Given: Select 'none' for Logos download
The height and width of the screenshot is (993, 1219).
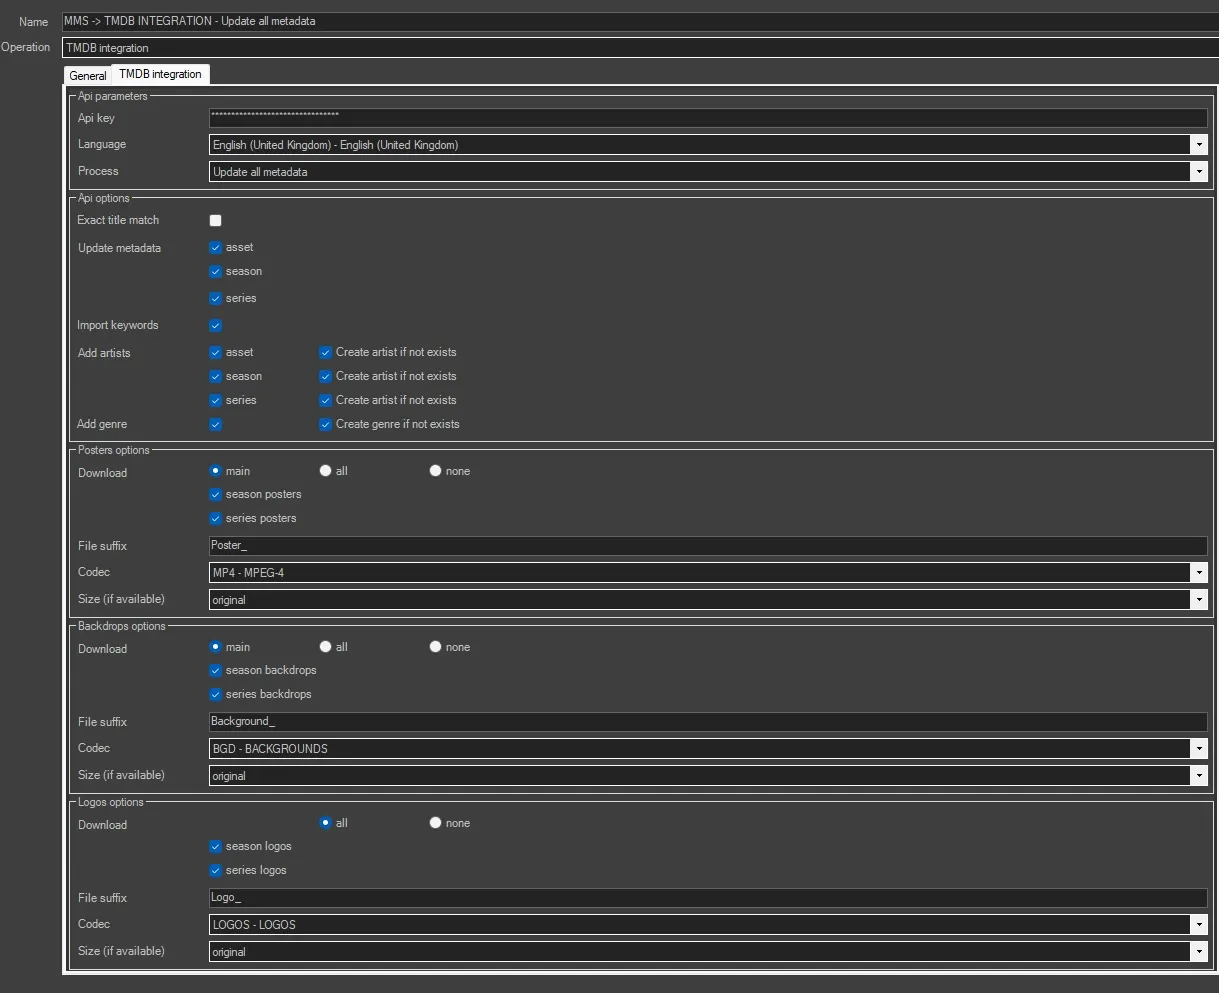Looking at the screenshot, I should tap(435, 823).
